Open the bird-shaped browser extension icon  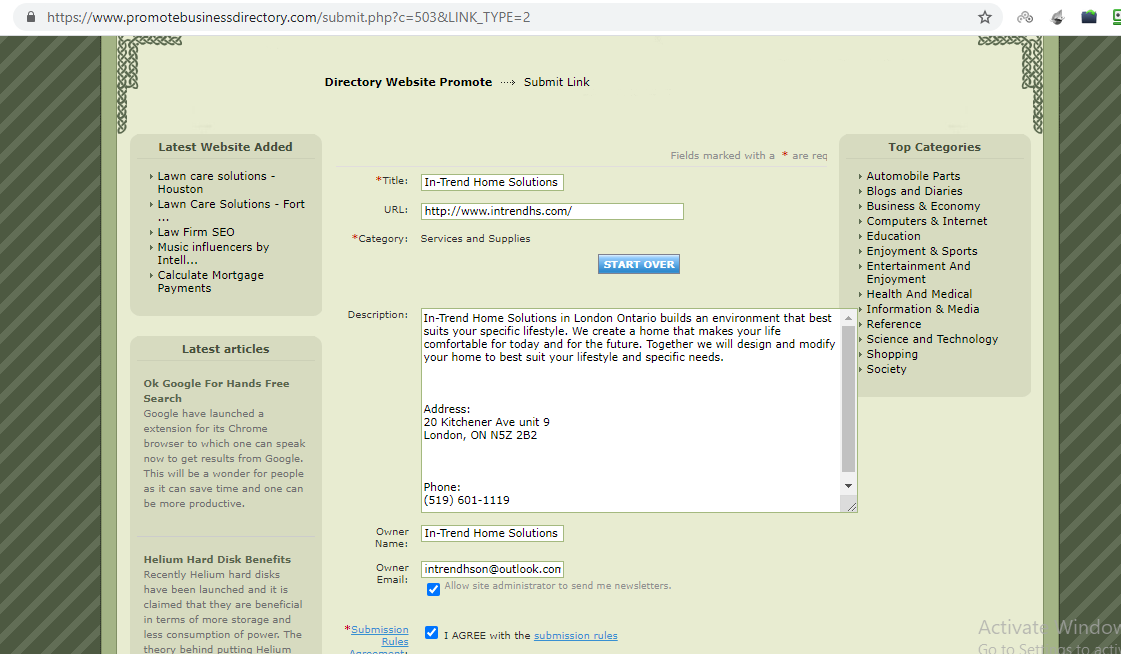click(1057, 17)
